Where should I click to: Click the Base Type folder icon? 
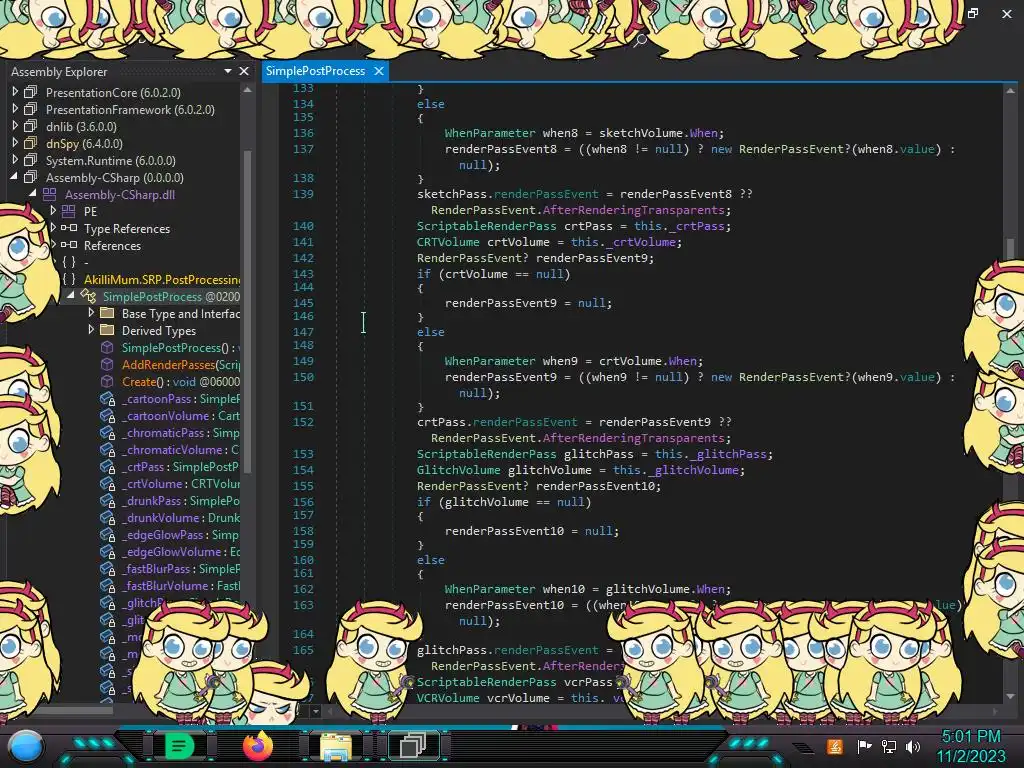(107, 313)
